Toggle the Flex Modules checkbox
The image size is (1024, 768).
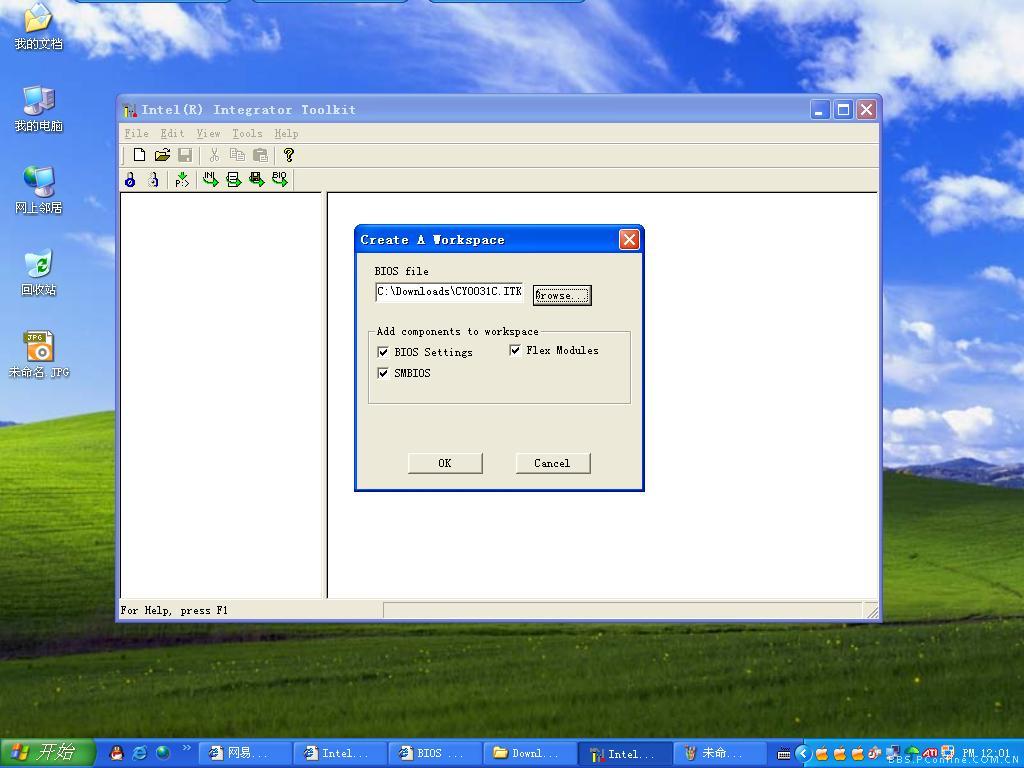tap(515, 351)
